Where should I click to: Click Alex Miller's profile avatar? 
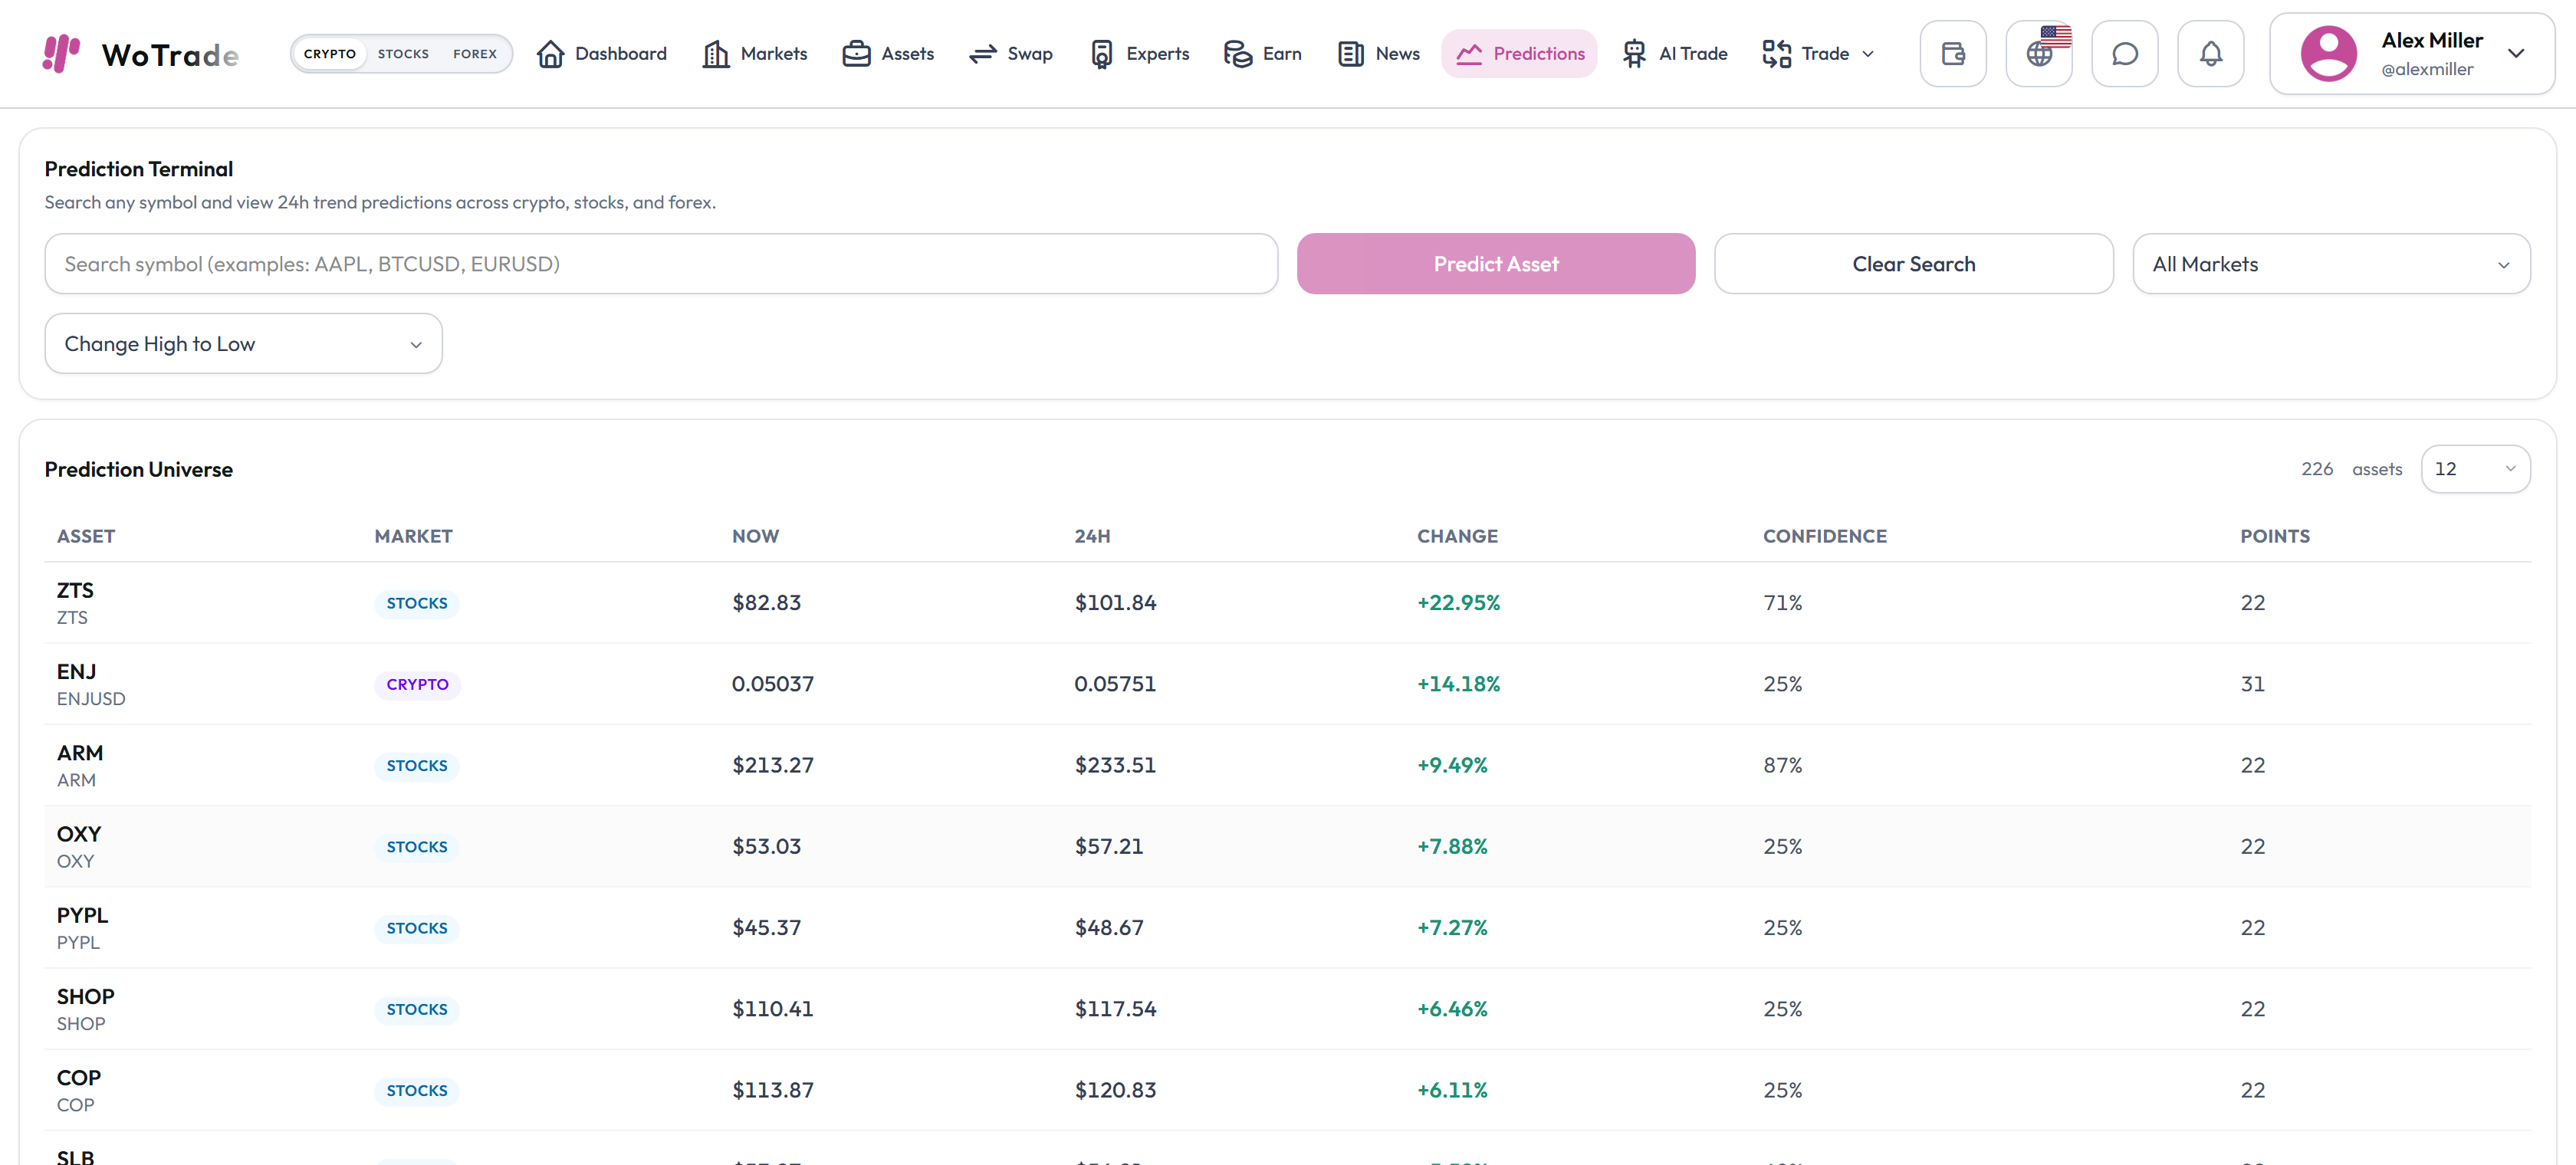(2329, 54)
